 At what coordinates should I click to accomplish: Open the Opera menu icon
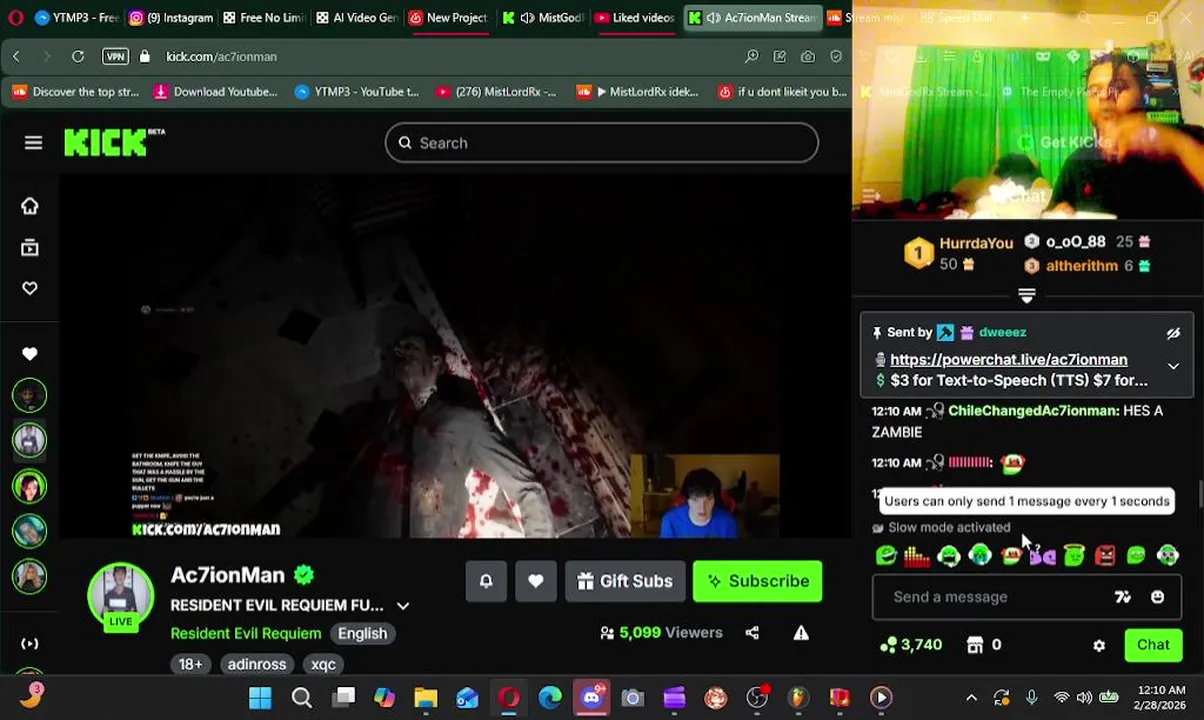15,18
